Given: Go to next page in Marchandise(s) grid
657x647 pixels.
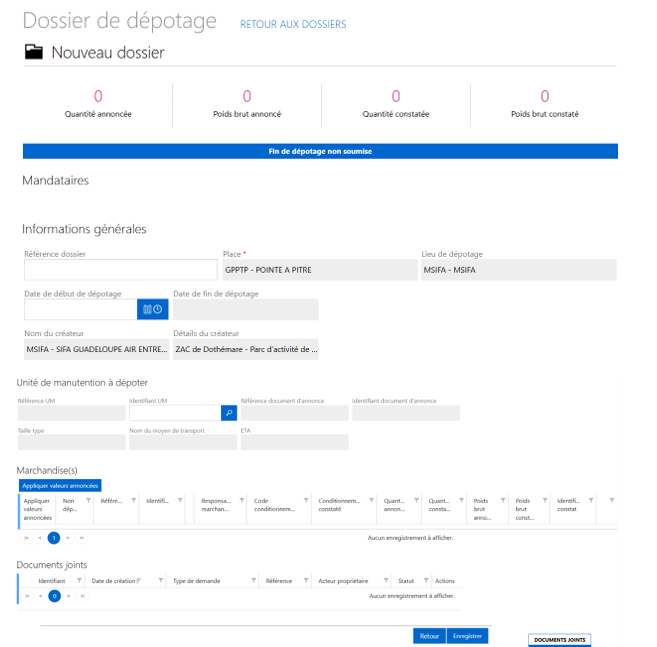Looking at the screenshot, I should click(x=68, y=537).
